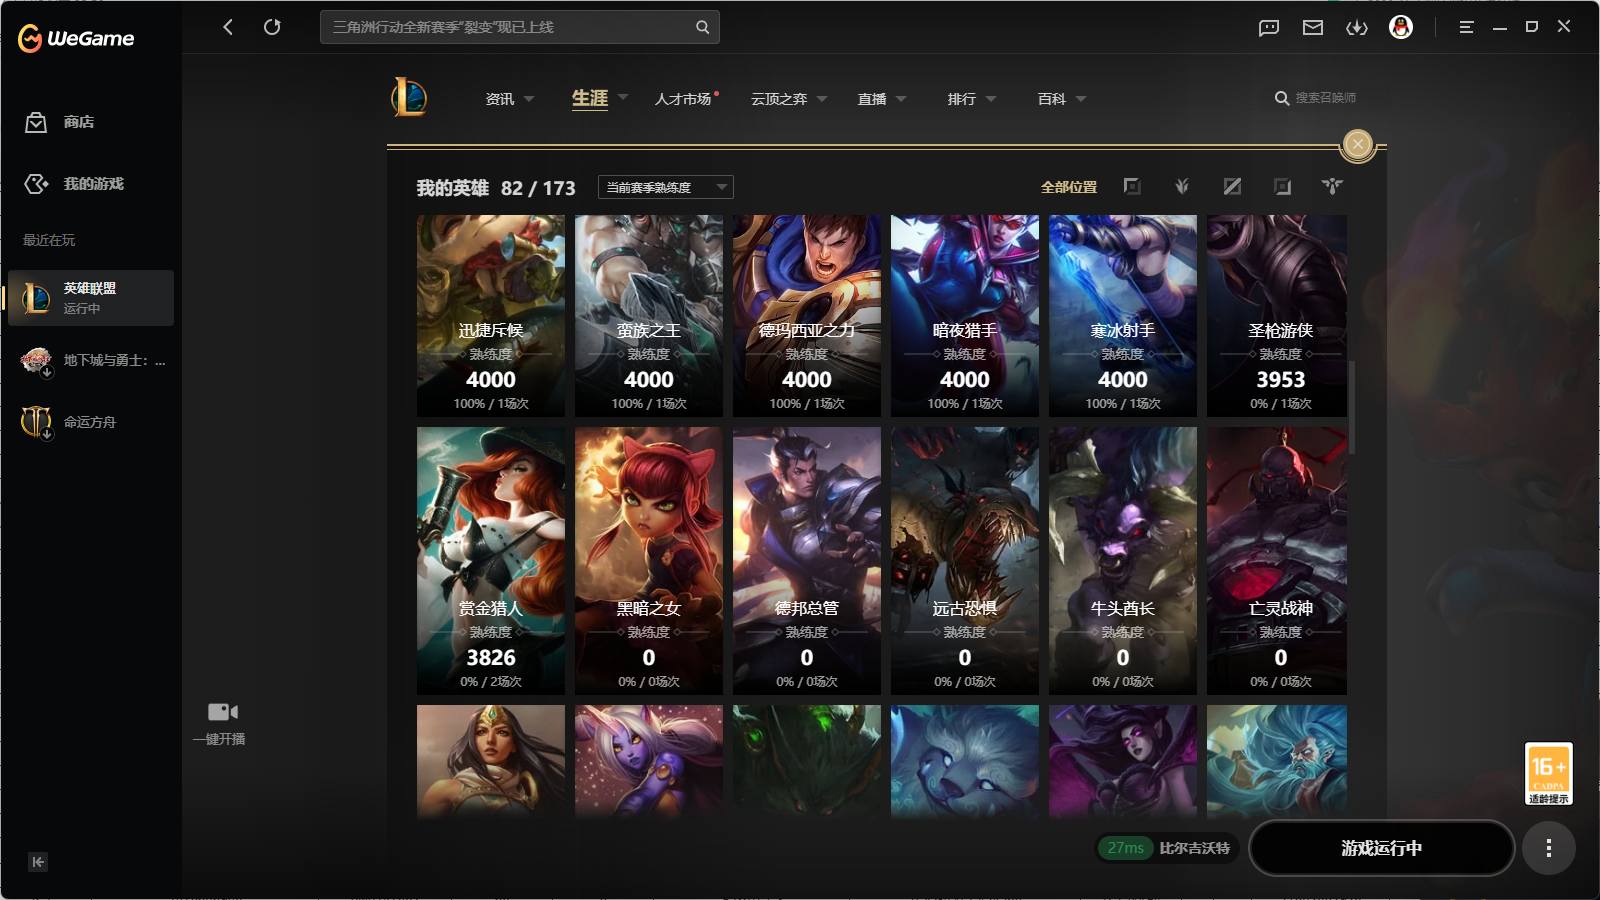This screenshot has height=900, width=1600.
Task: Open the 寒冰射手 hero card
Action: [1123, 316]
